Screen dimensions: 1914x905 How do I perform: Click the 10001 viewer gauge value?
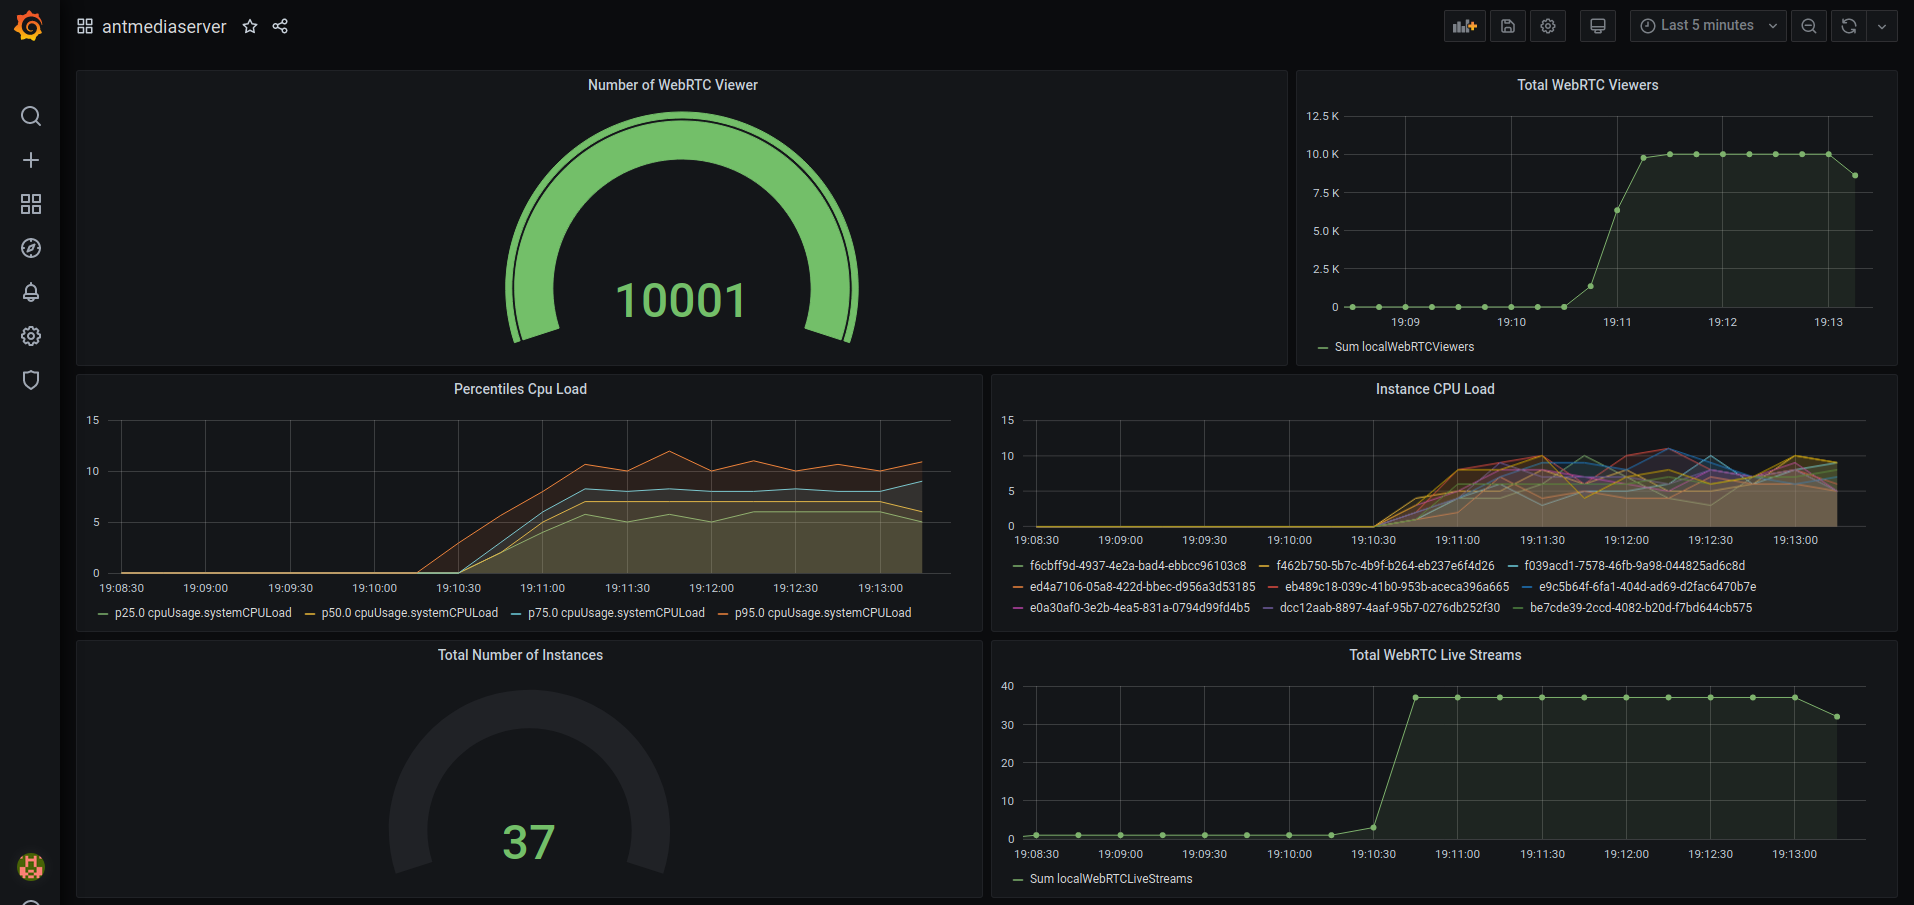[681, 300]
